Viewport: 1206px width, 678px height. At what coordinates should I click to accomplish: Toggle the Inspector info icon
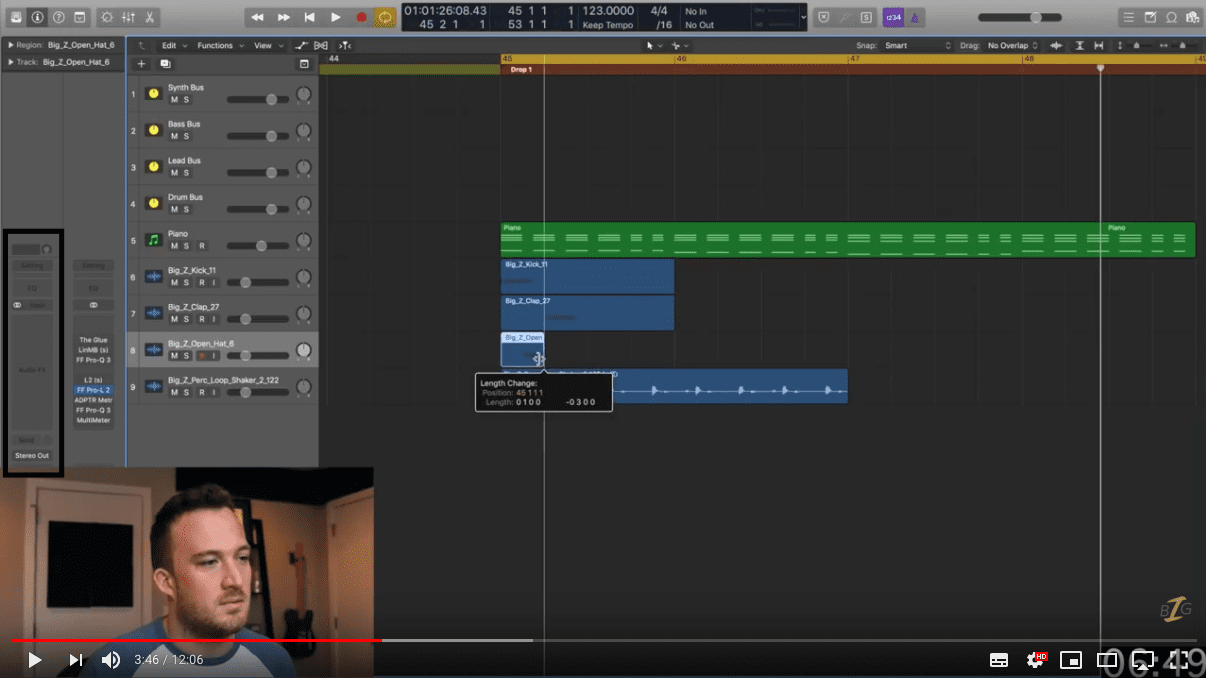(37, 17)
